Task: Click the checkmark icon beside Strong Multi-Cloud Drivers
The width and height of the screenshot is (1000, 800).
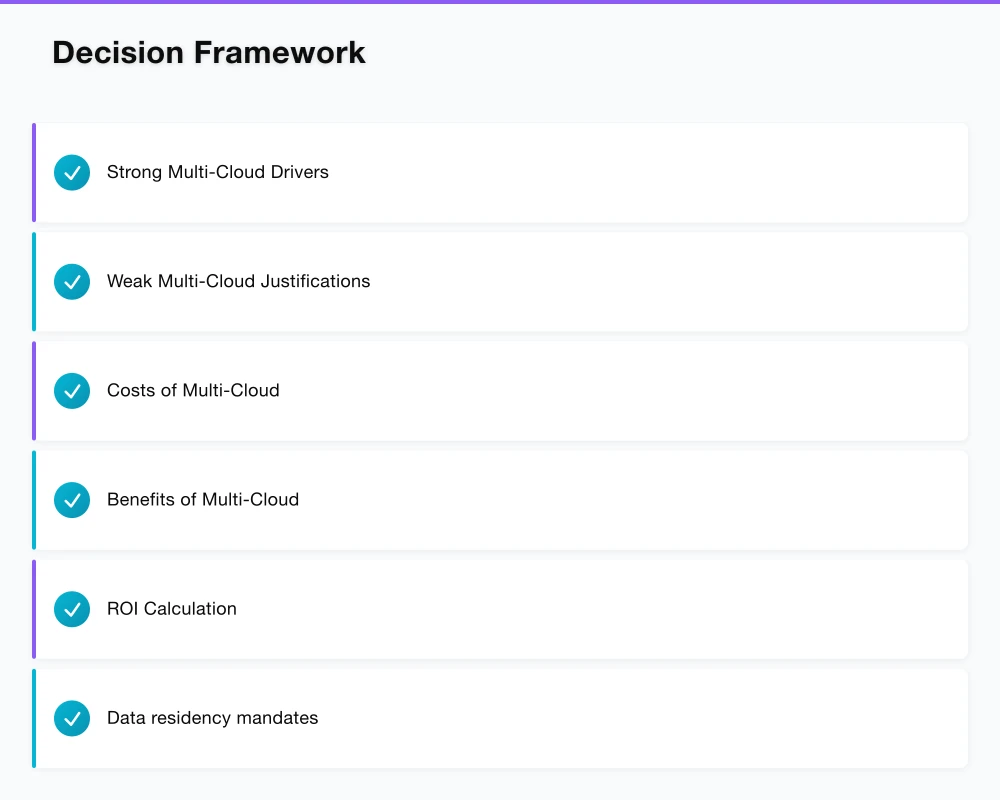Action: tap(72, 173)
